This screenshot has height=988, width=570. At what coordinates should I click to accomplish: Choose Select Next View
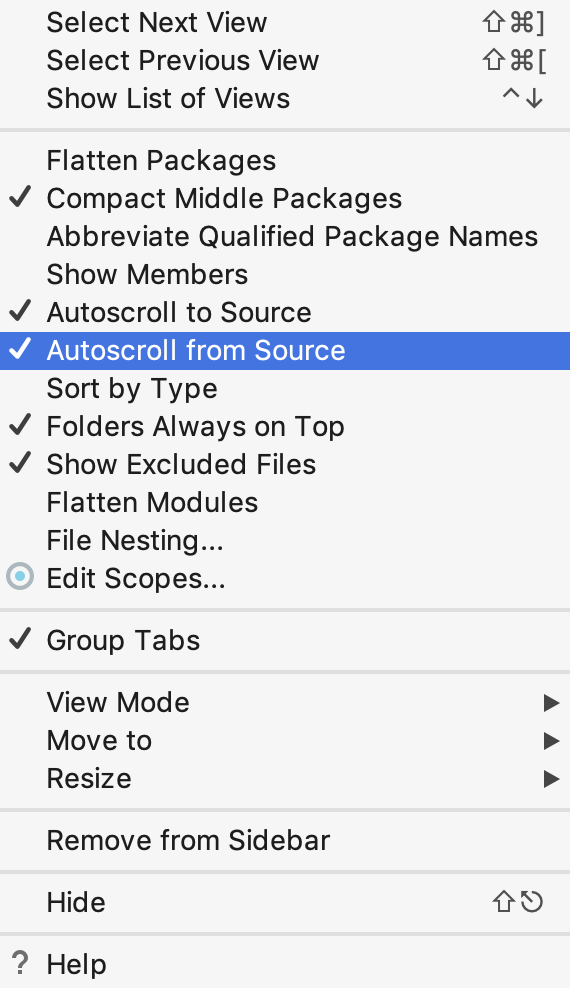pyautogui.click(x=285, y=23)
